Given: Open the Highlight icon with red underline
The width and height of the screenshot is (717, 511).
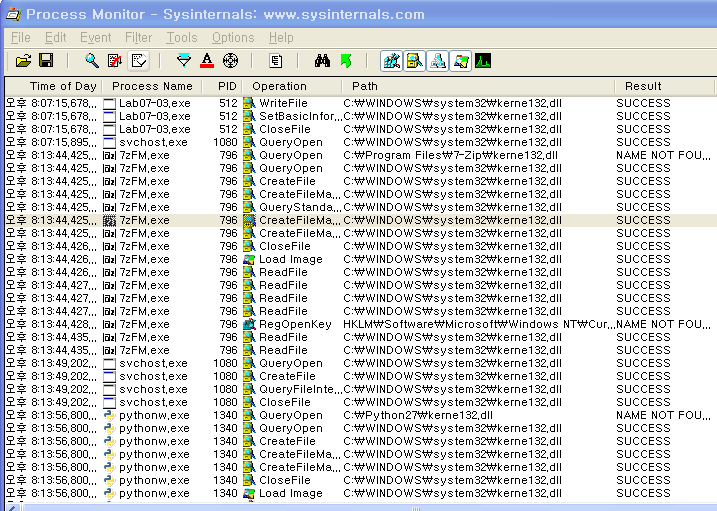Looking at the screenshot, I should [207, 60].
